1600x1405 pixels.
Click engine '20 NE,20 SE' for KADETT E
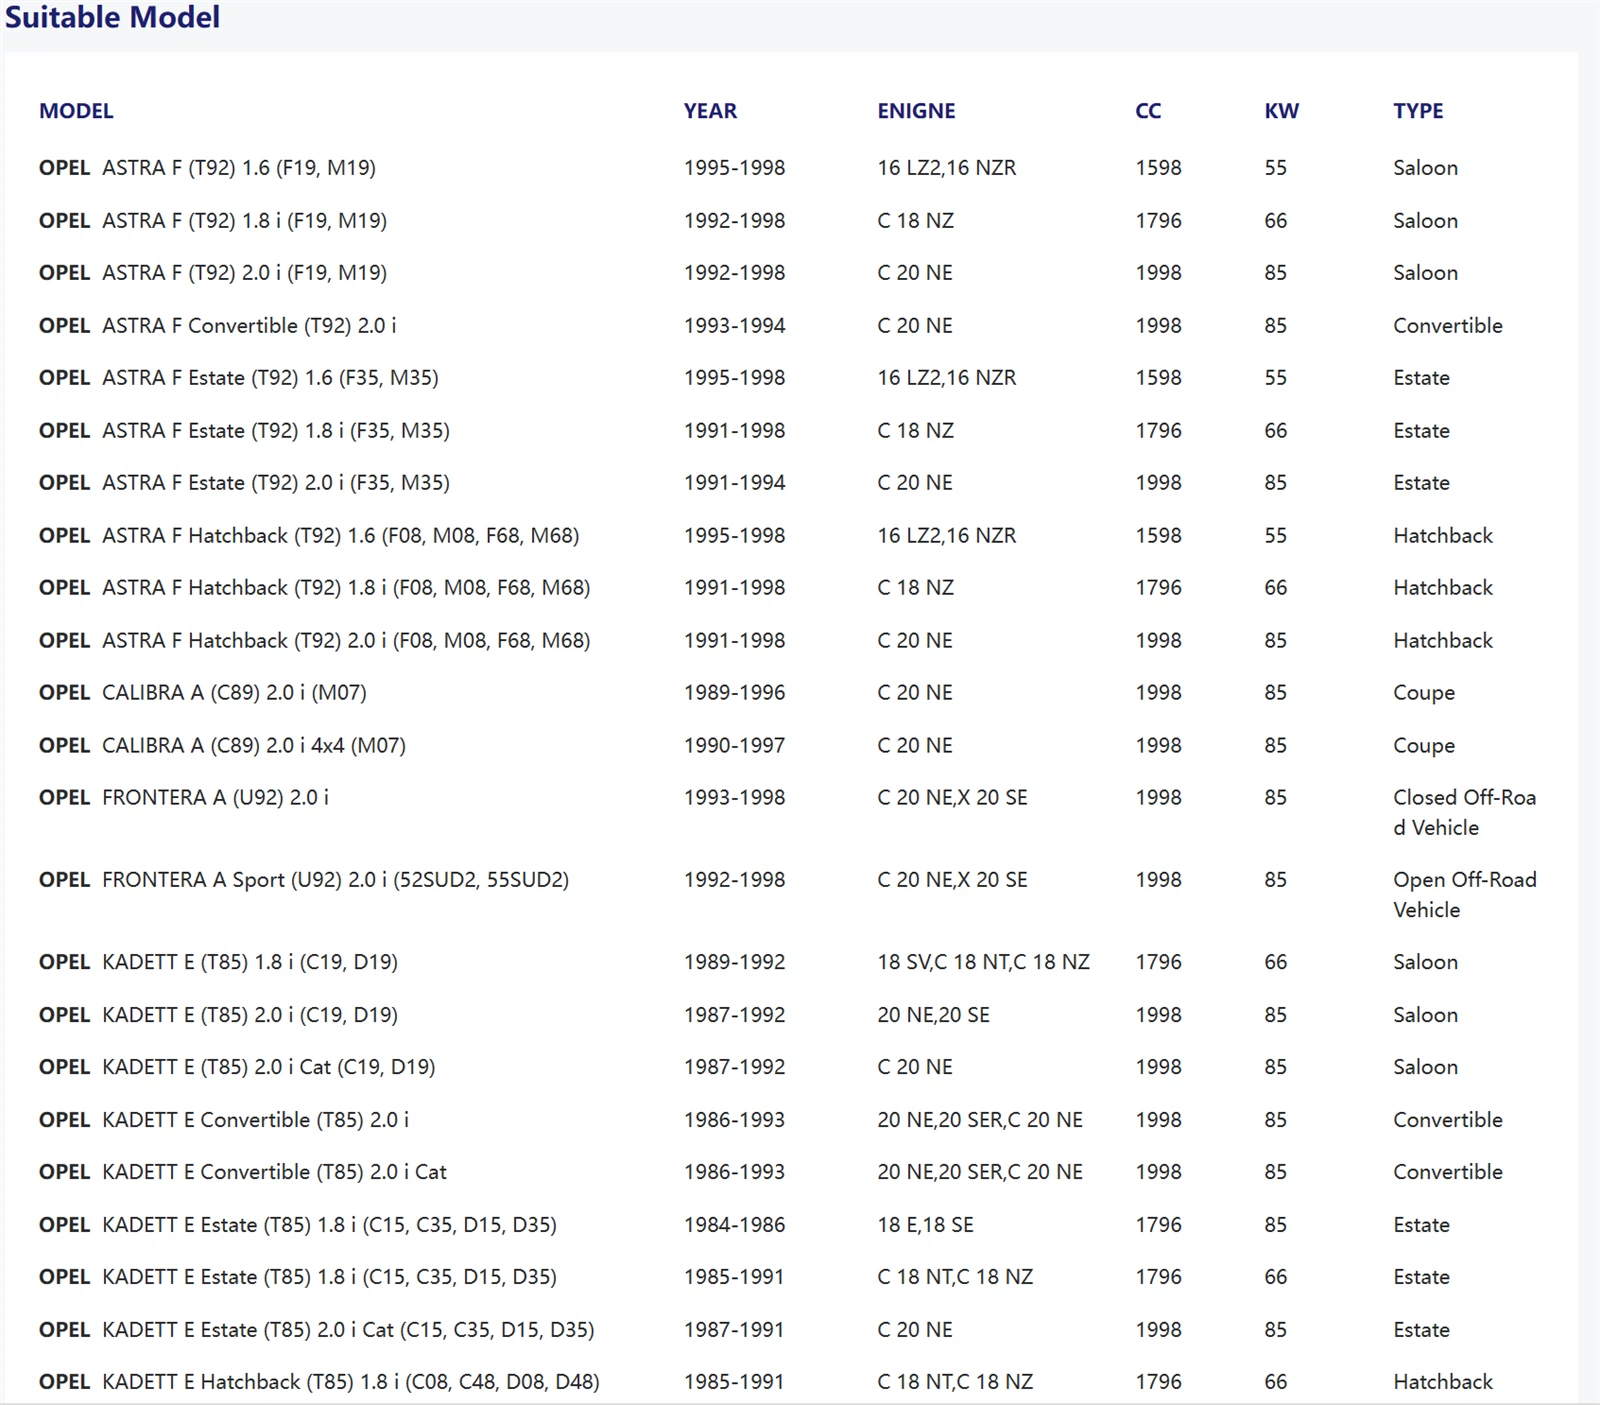[933, 1015]
